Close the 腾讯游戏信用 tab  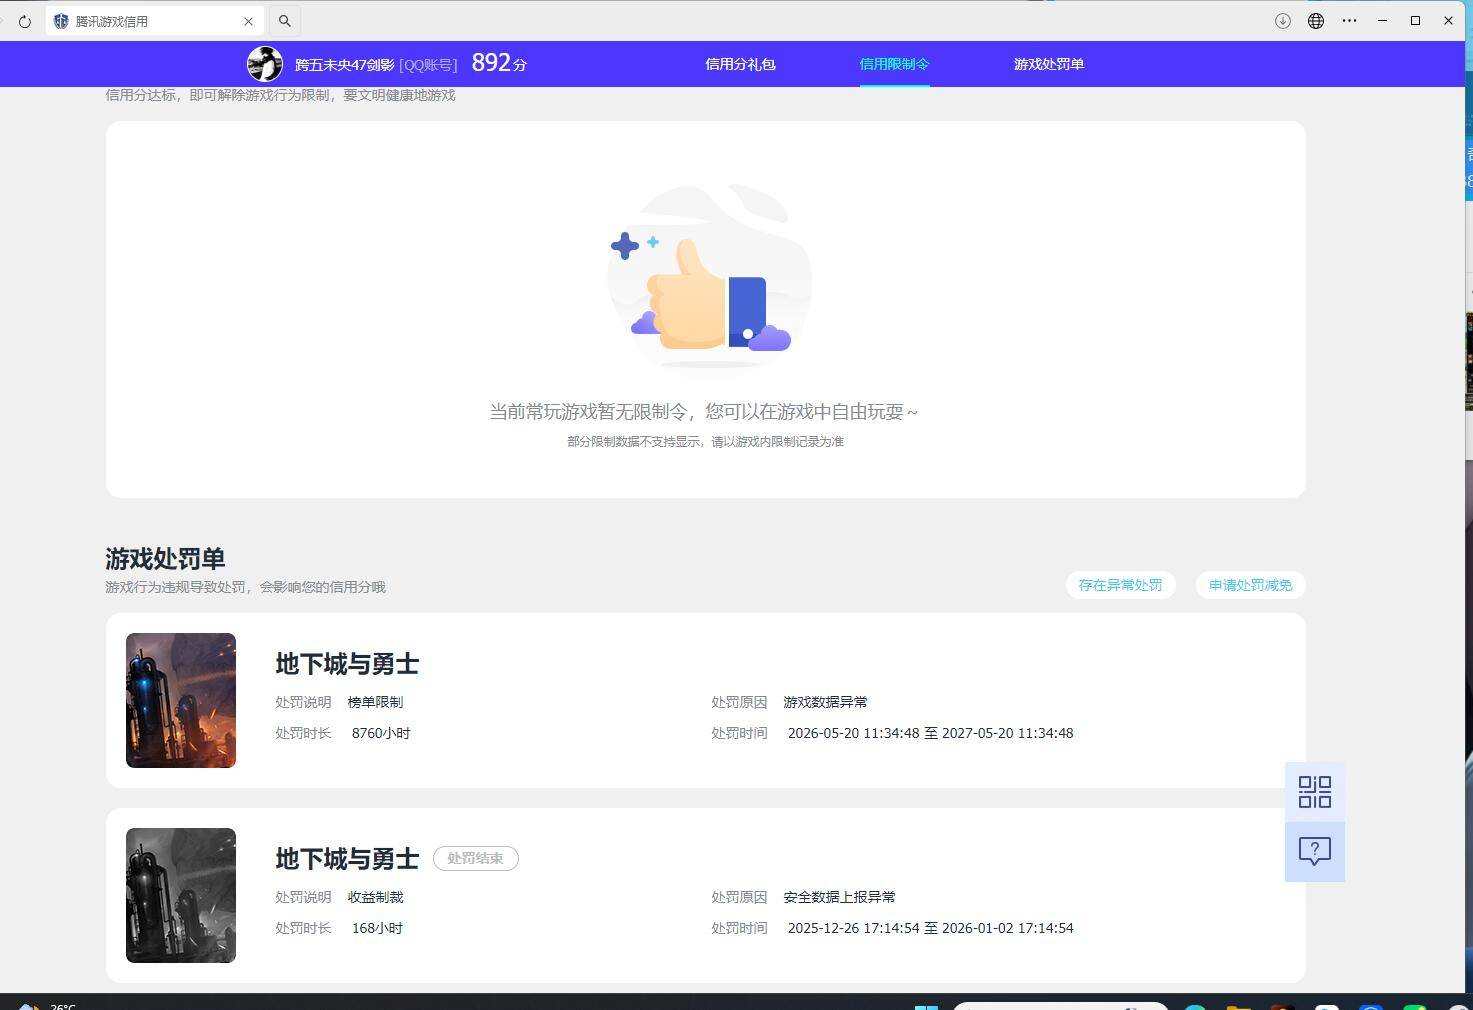pos(249,21)
